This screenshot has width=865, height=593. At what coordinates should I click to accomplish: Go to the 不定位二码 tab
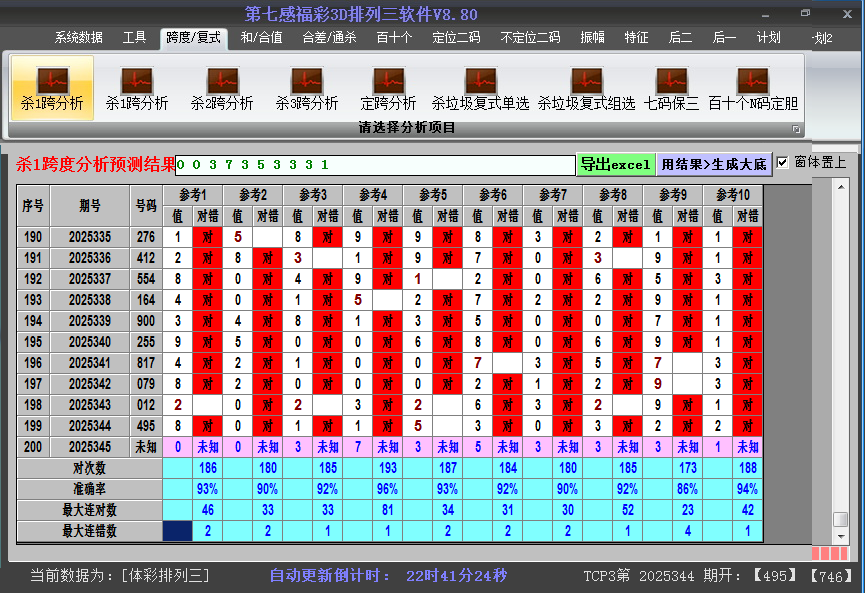tap(530, 38)
